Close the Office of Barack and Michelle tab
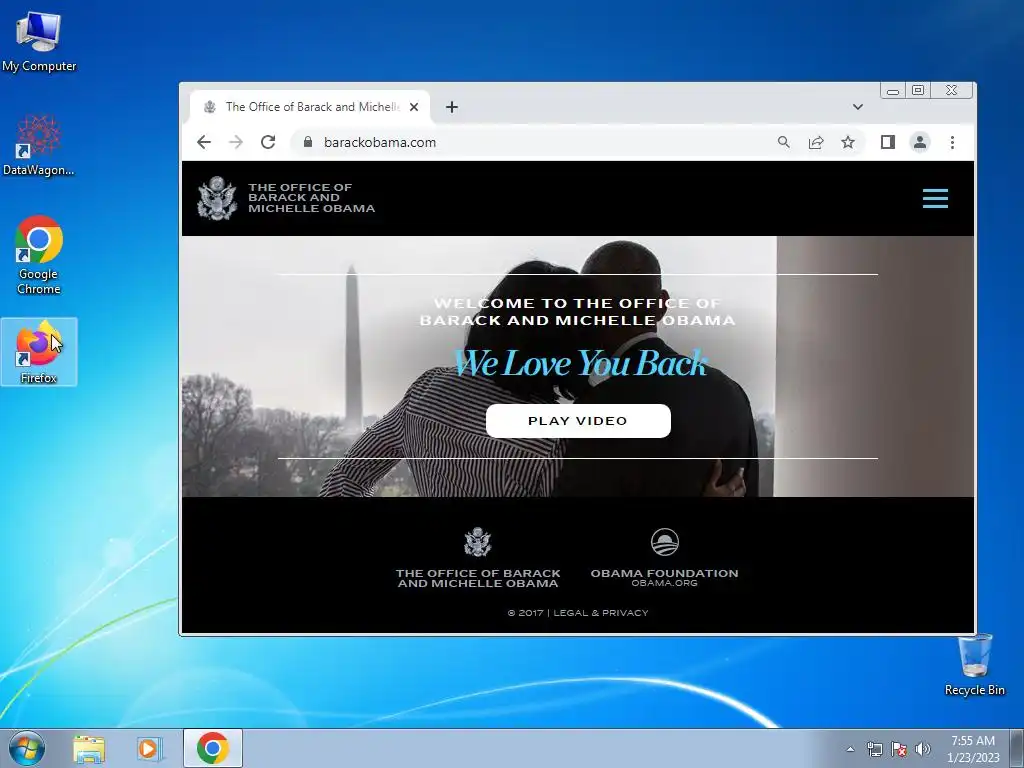This screenshot has height=768, width=1024. (414, 107)
